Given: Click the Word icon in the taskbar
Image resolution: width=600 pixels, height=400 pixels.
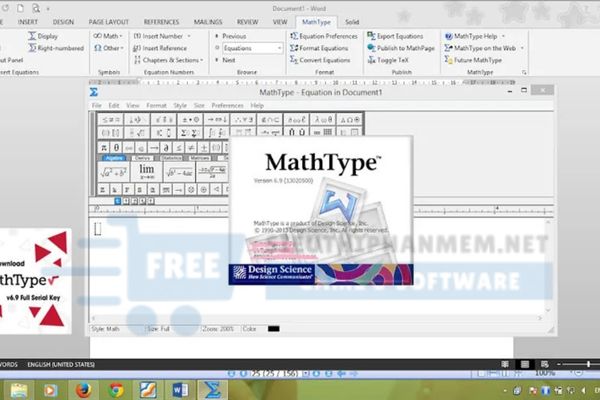Looking at the screenshot, I should coord(181,390).
